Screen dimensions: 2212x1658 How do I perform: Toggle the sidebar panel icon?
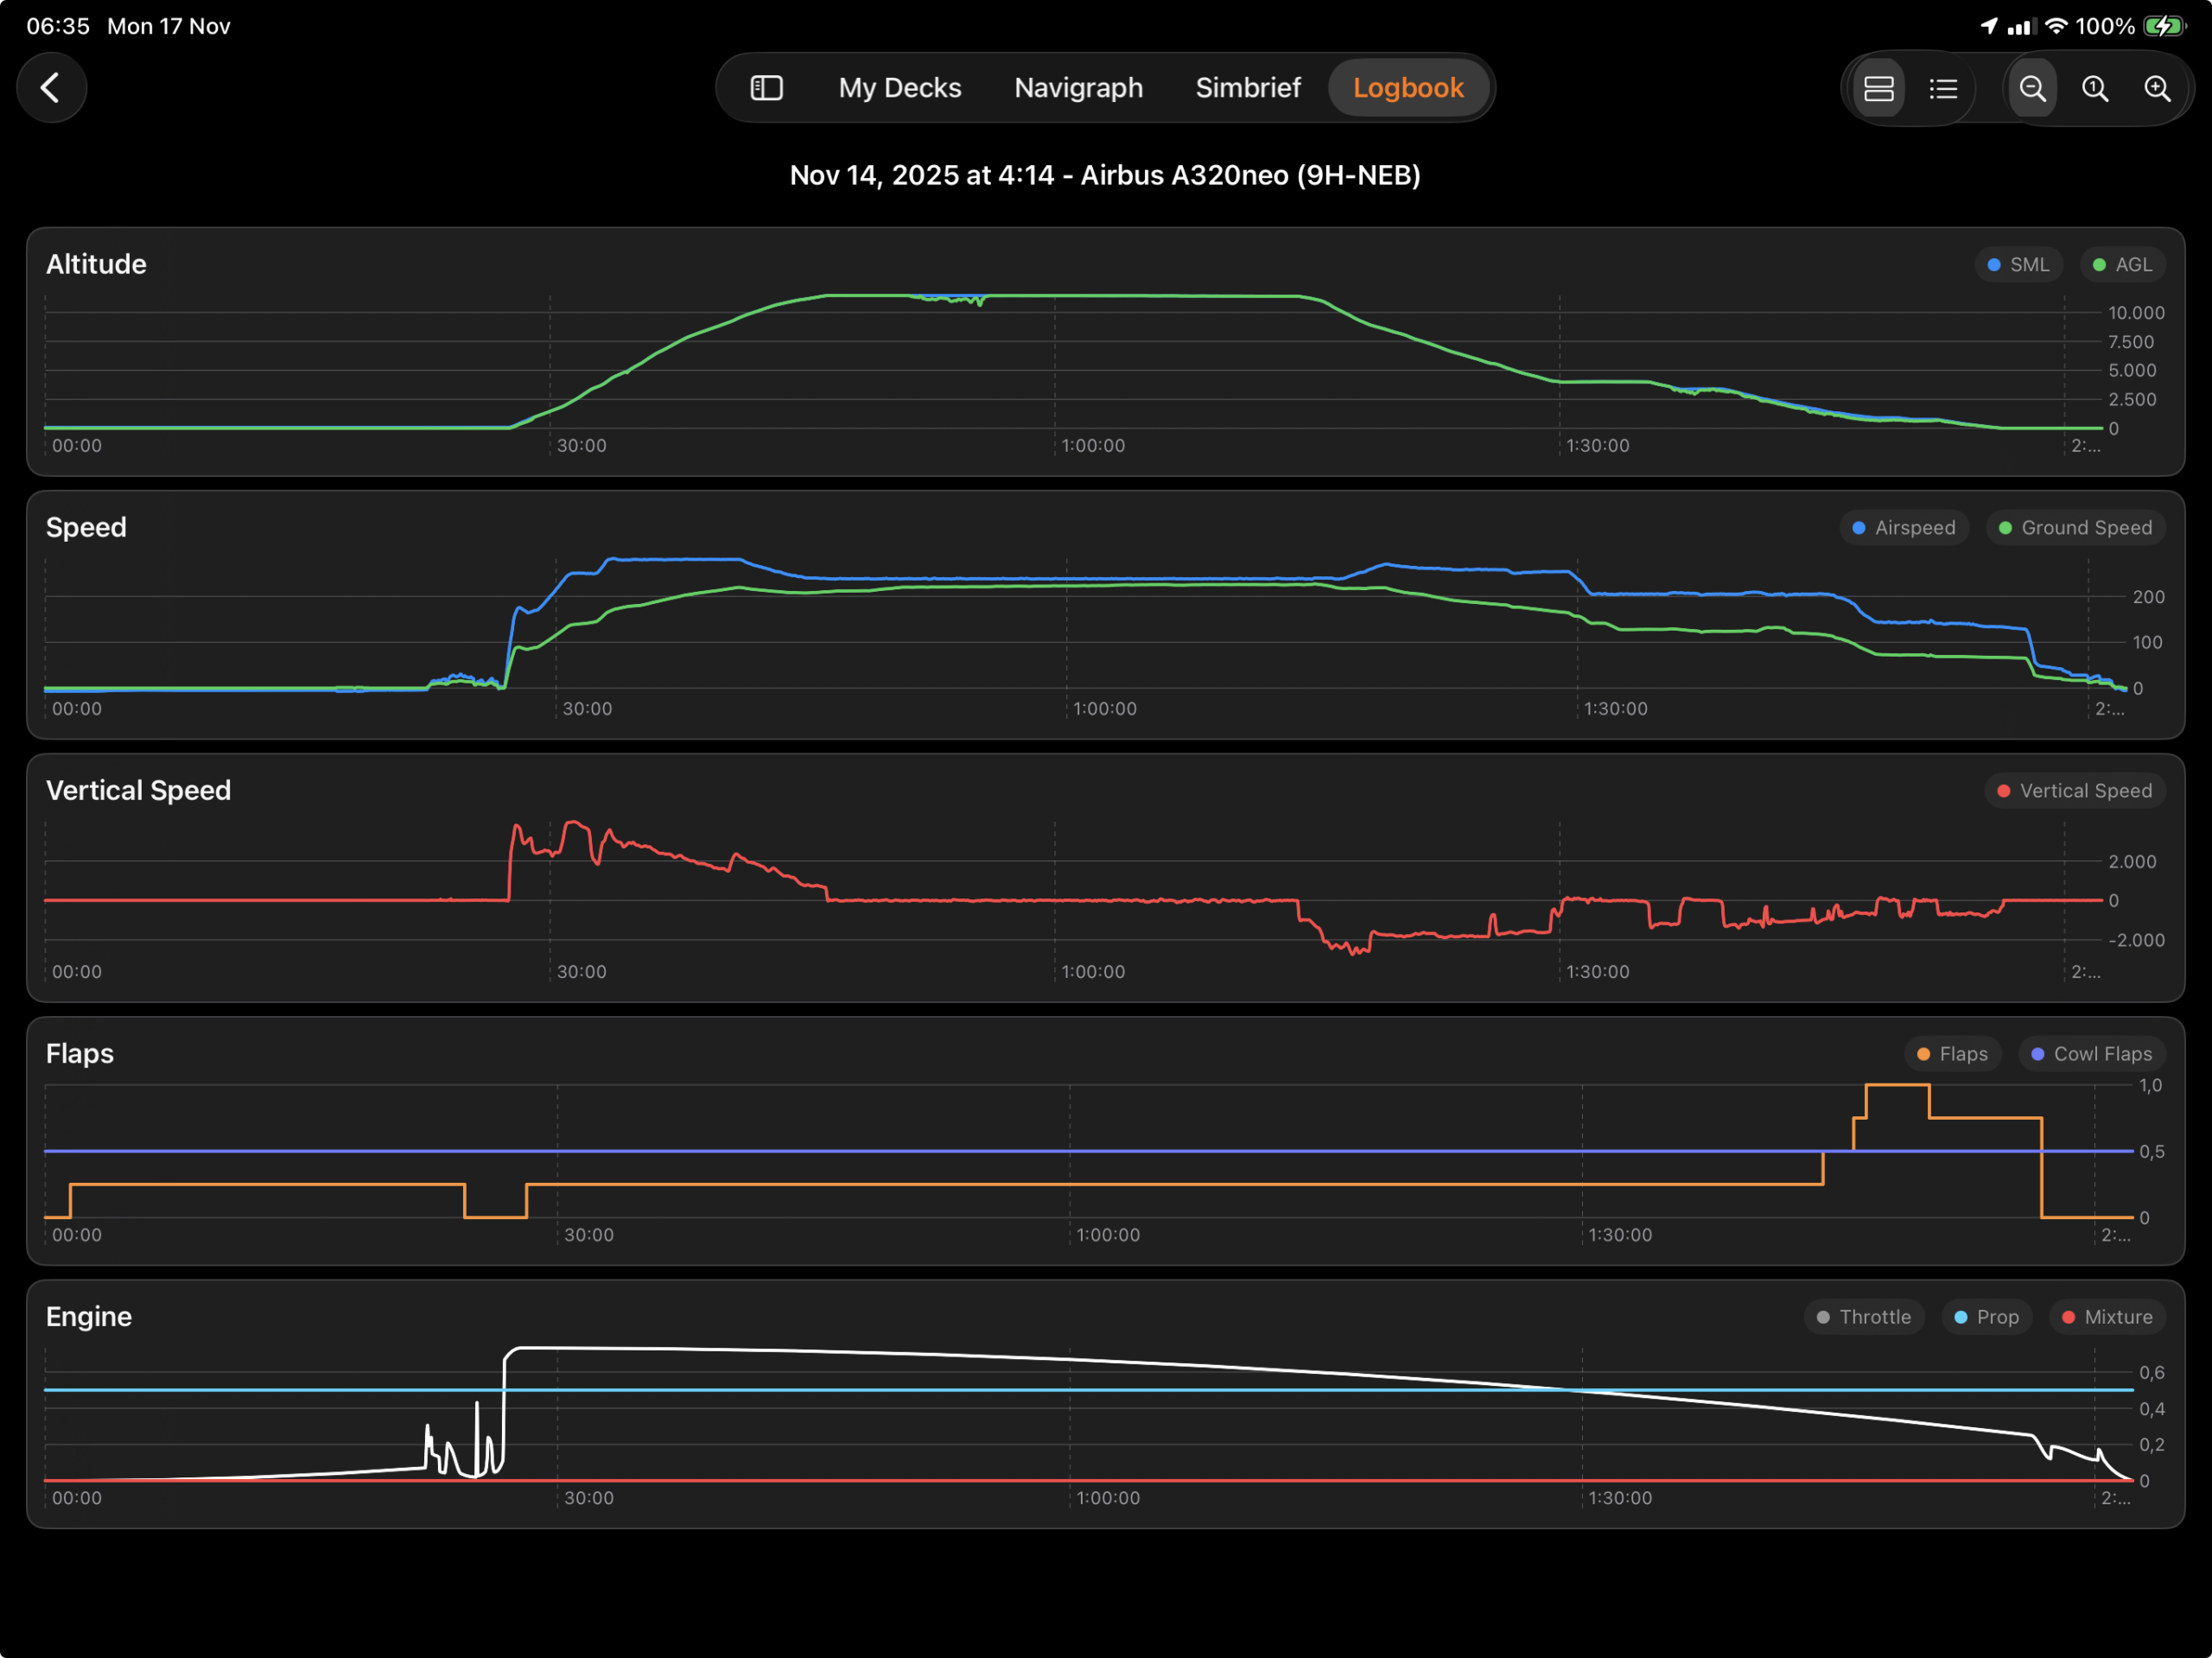tap(766, 88)
